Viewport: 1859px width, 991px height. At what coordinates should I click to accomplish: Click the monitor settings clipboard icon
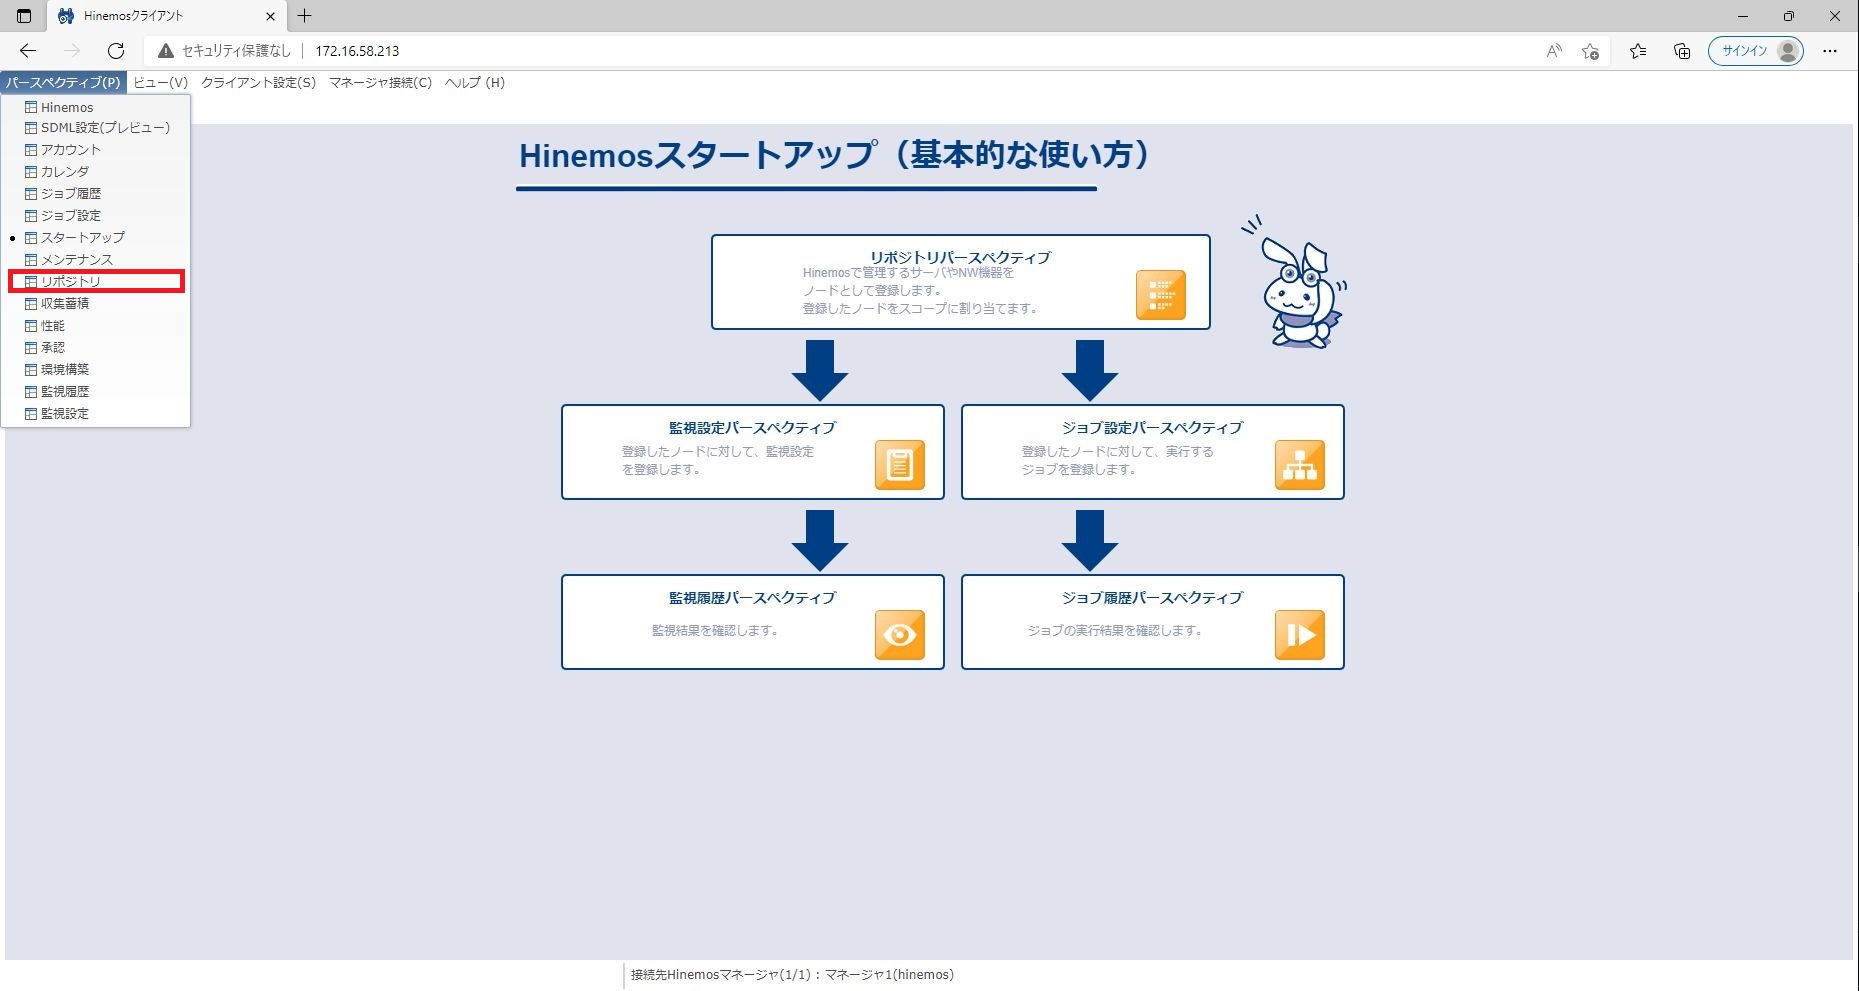899,465
